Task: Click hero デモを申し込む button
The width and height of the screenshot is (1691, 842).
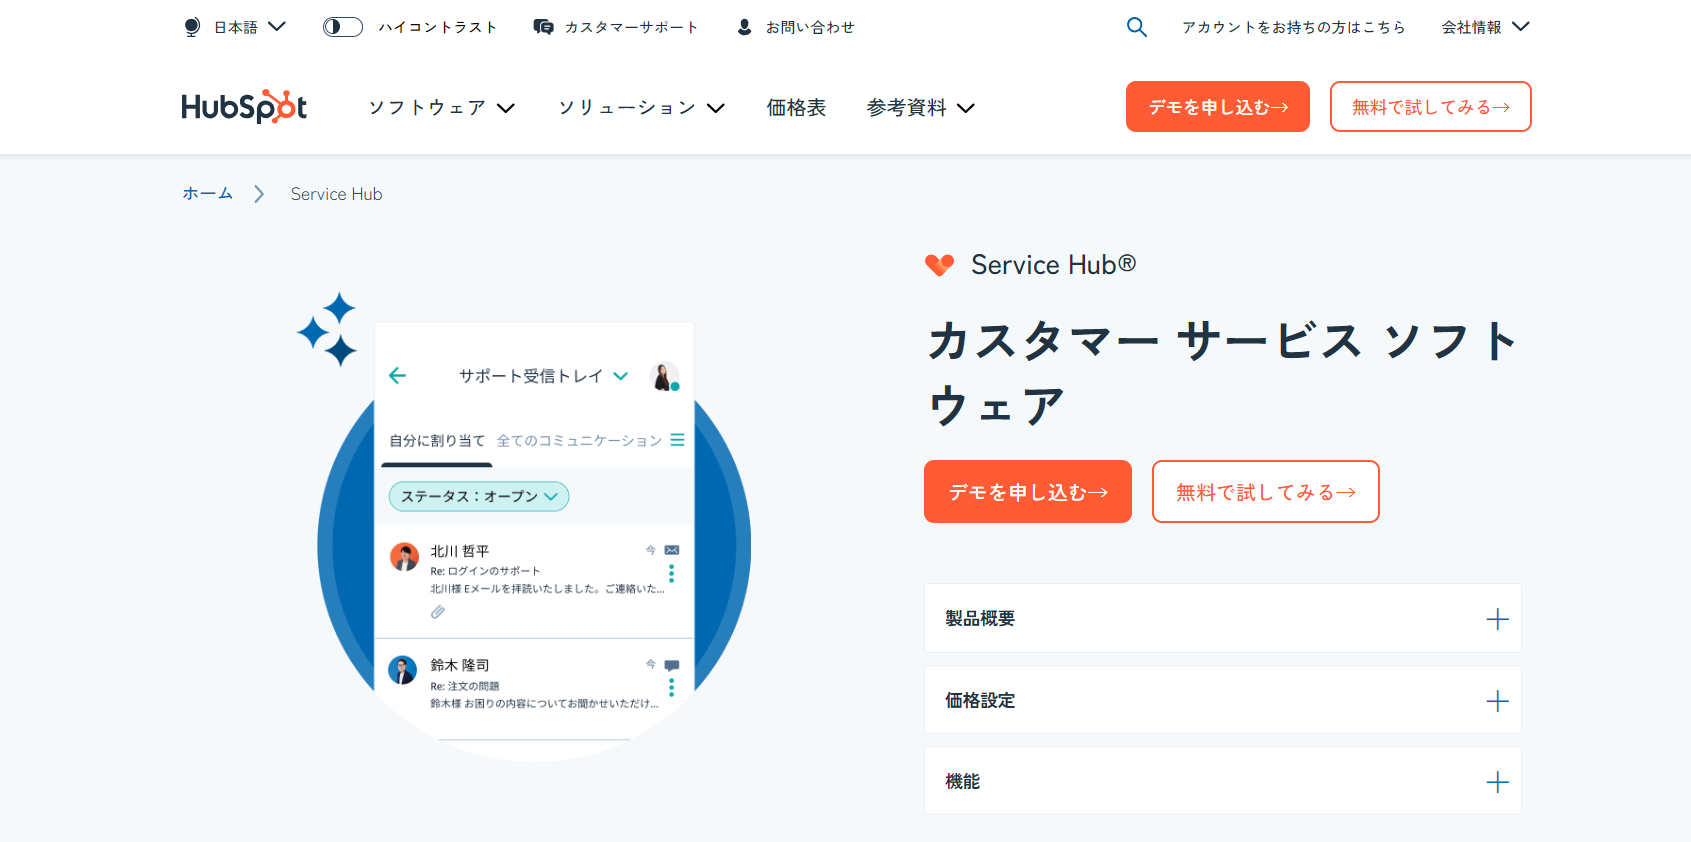Action: [x=1028, y=491]
